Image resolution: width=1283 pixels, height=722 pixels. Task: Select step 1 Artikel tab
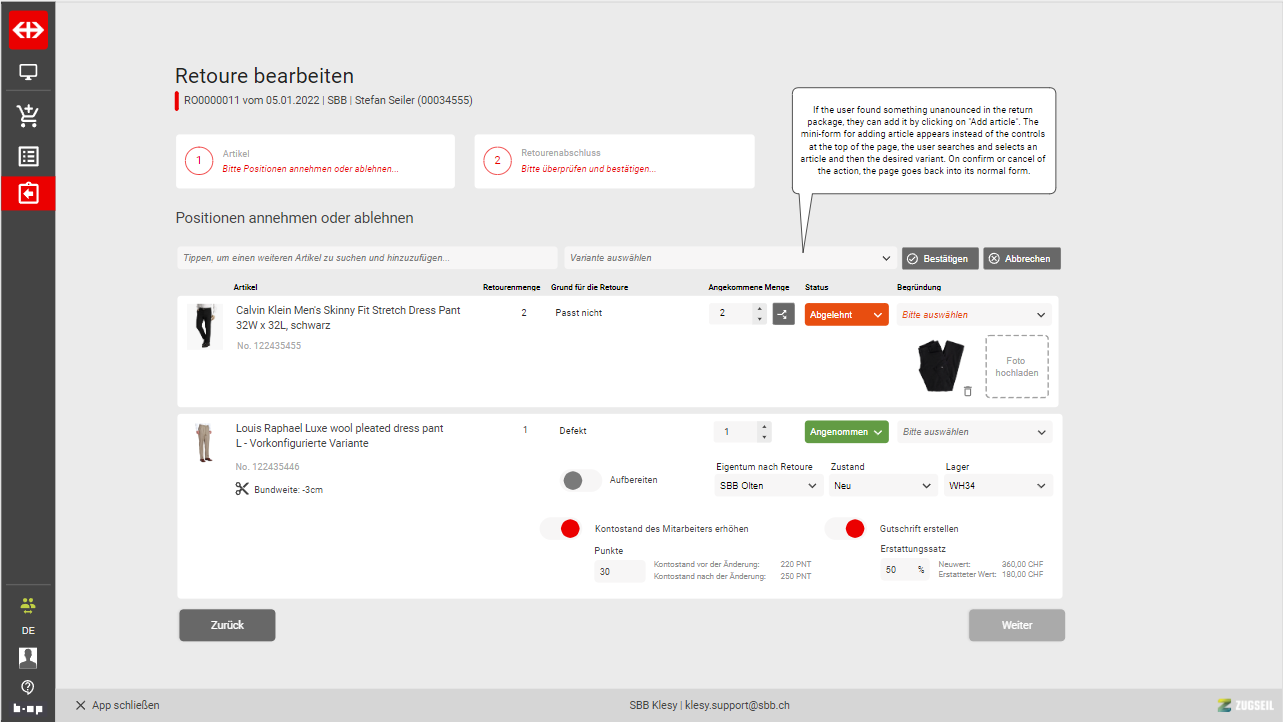click(x=315, y=162)
